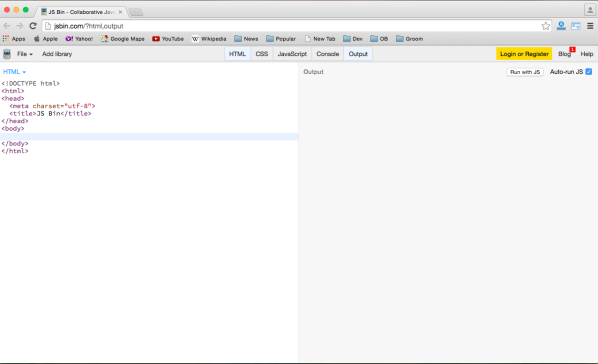Click the opening <head> tag line
Image resolution: width=598 pixels, height=364 pixels.
tap(13, 98)
